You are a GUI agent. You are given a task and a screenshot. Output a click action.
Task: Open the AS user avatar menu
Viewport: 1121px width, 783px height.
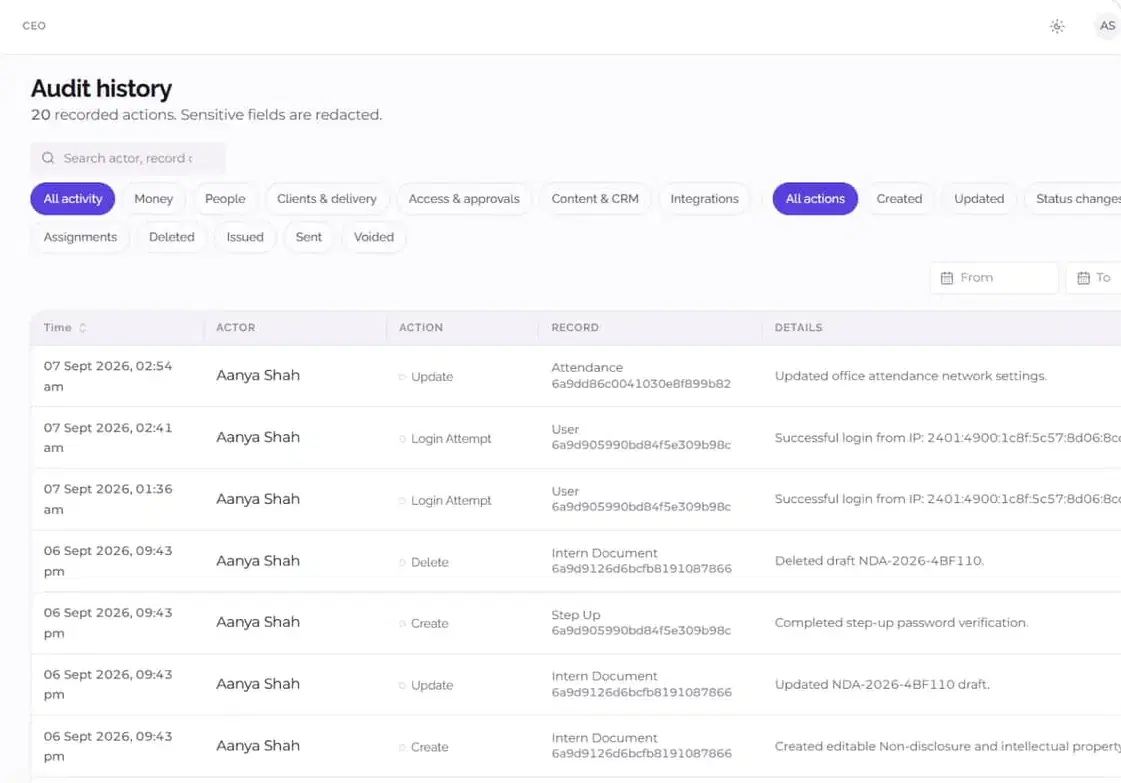pos(1107,26)
